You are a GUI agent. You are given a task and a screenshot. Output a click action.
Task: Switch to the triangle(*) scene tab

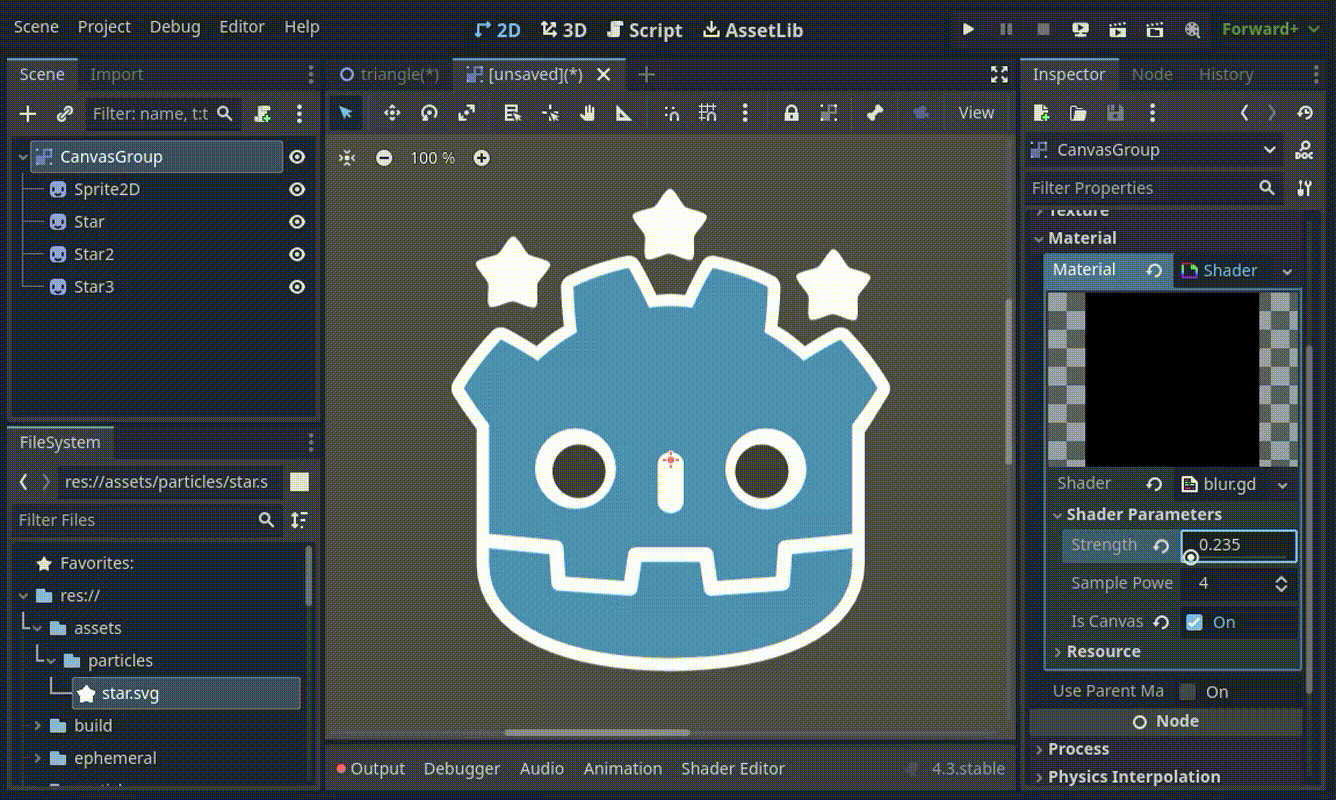click(390, 74)
